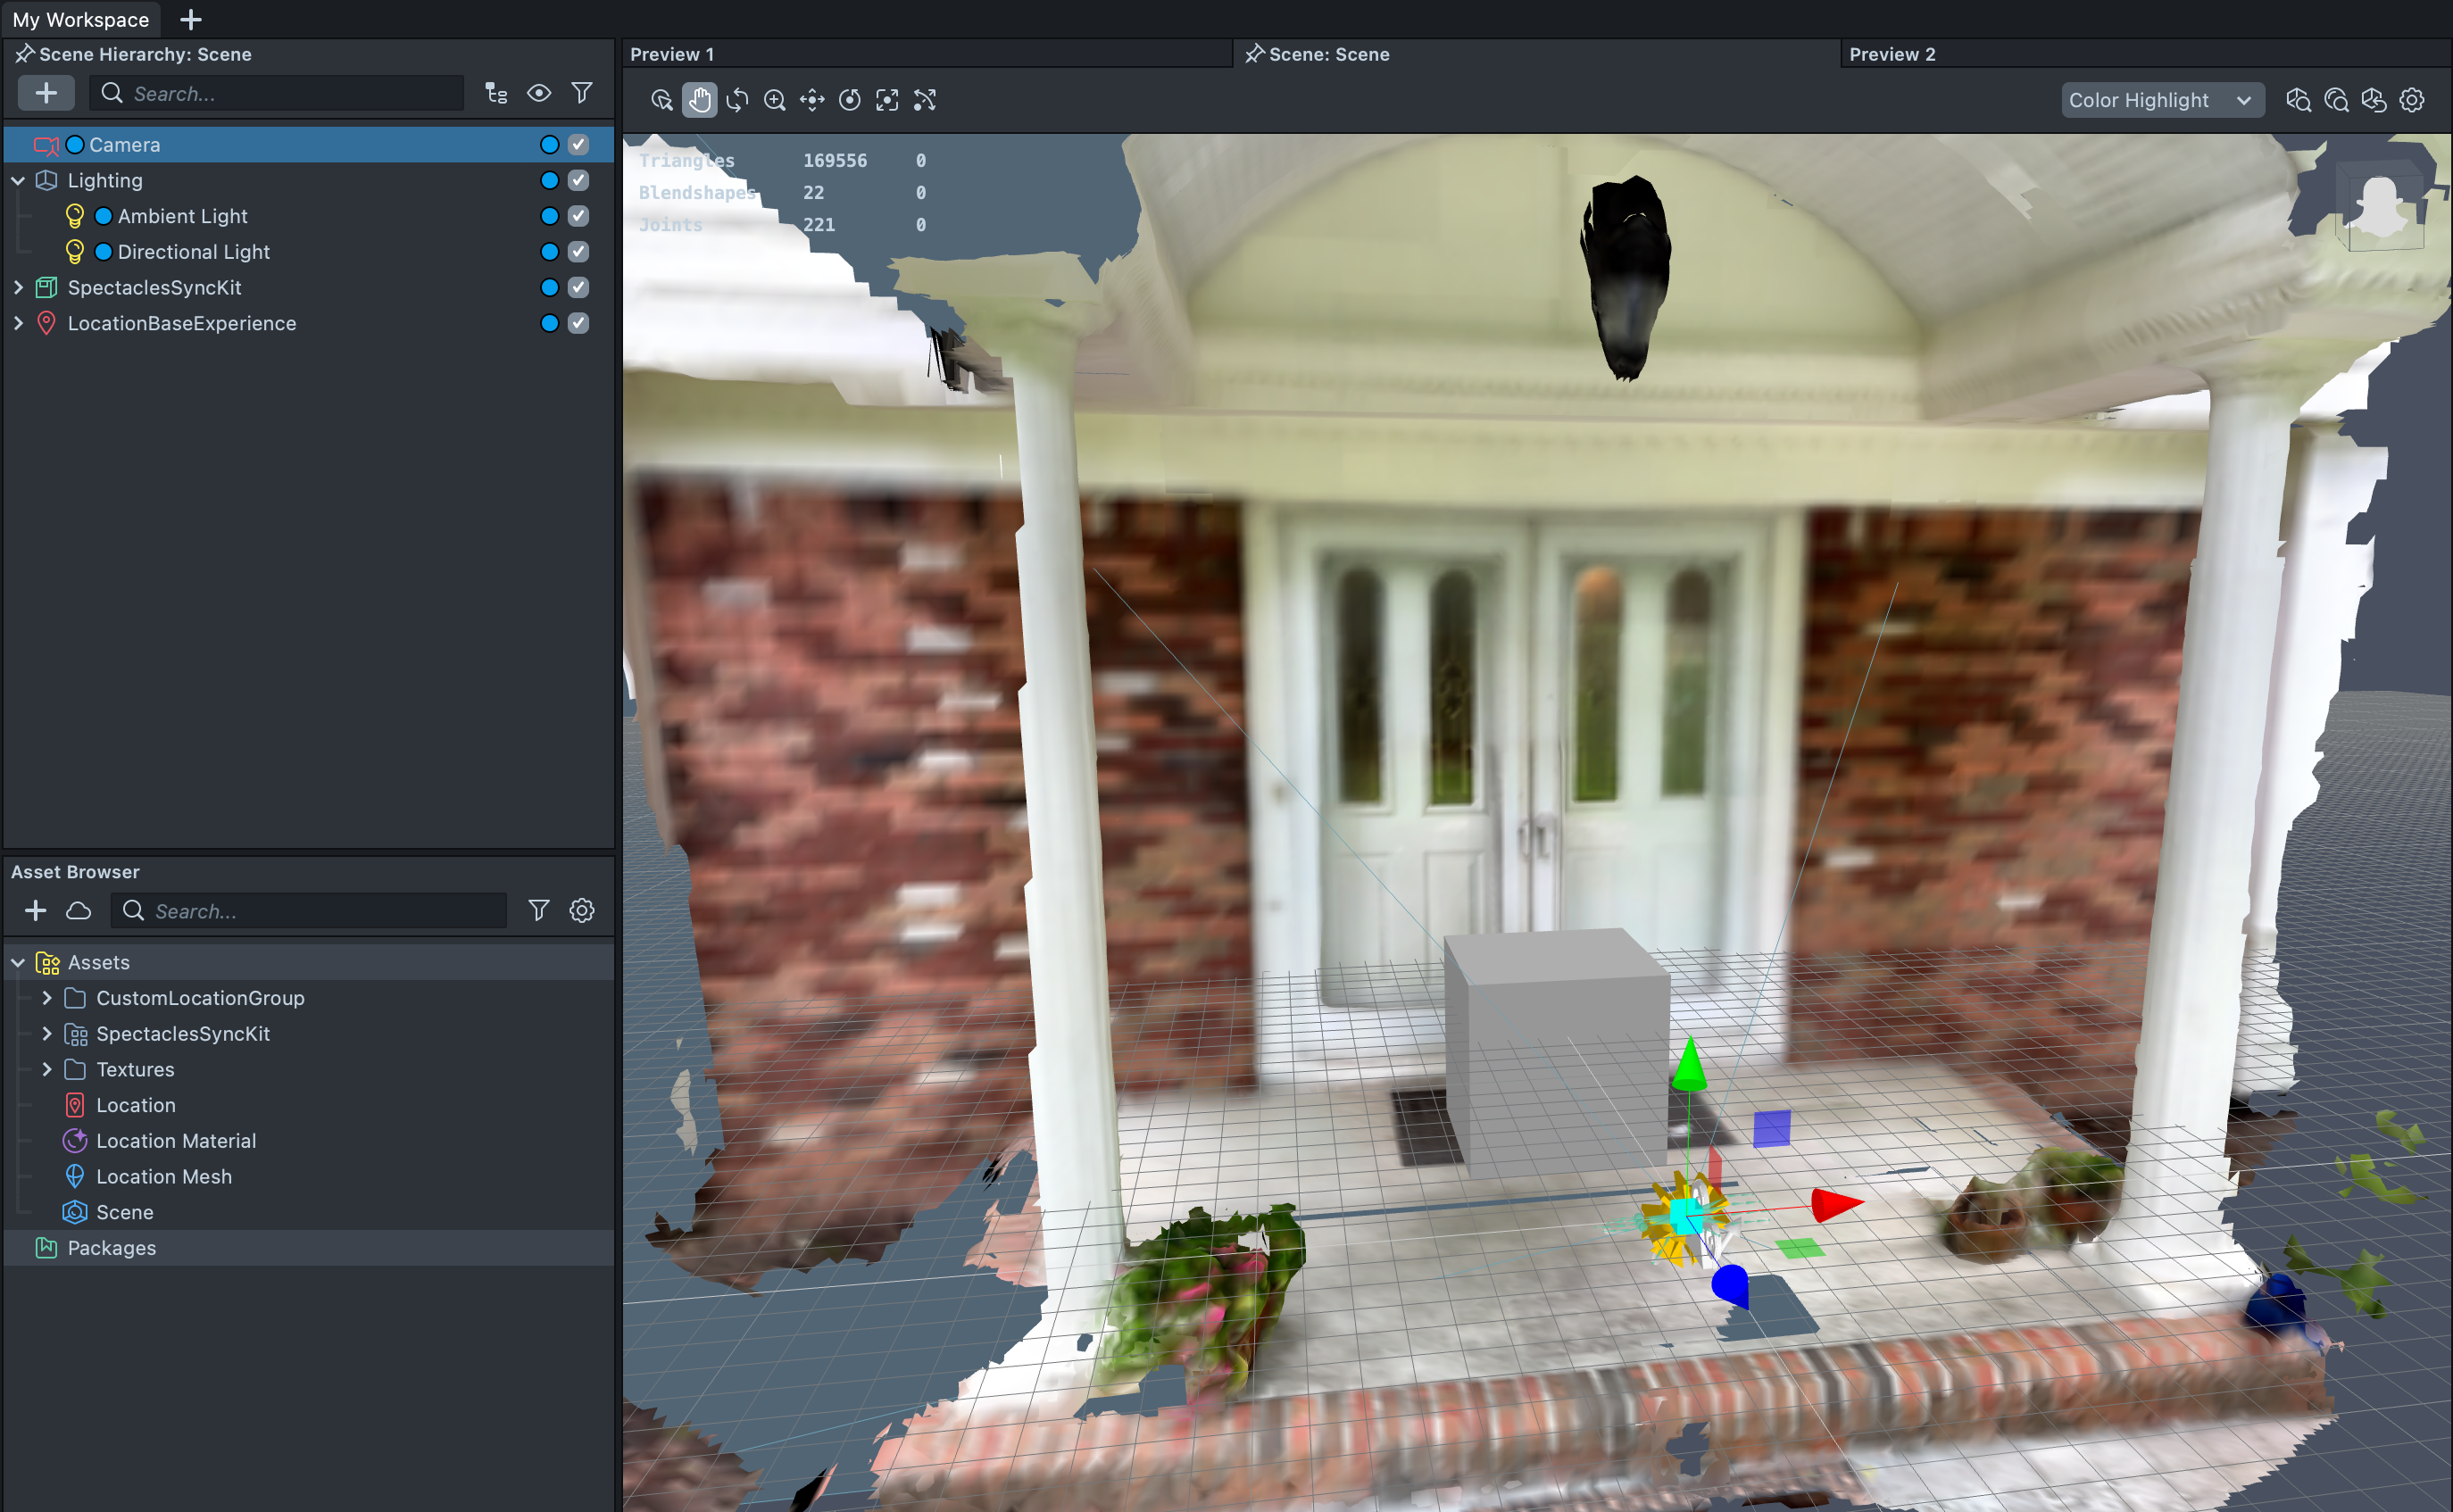The image size is (2453, 1512).
Task: Click the Asset Browser cloud icon
Action: point(78,910)
